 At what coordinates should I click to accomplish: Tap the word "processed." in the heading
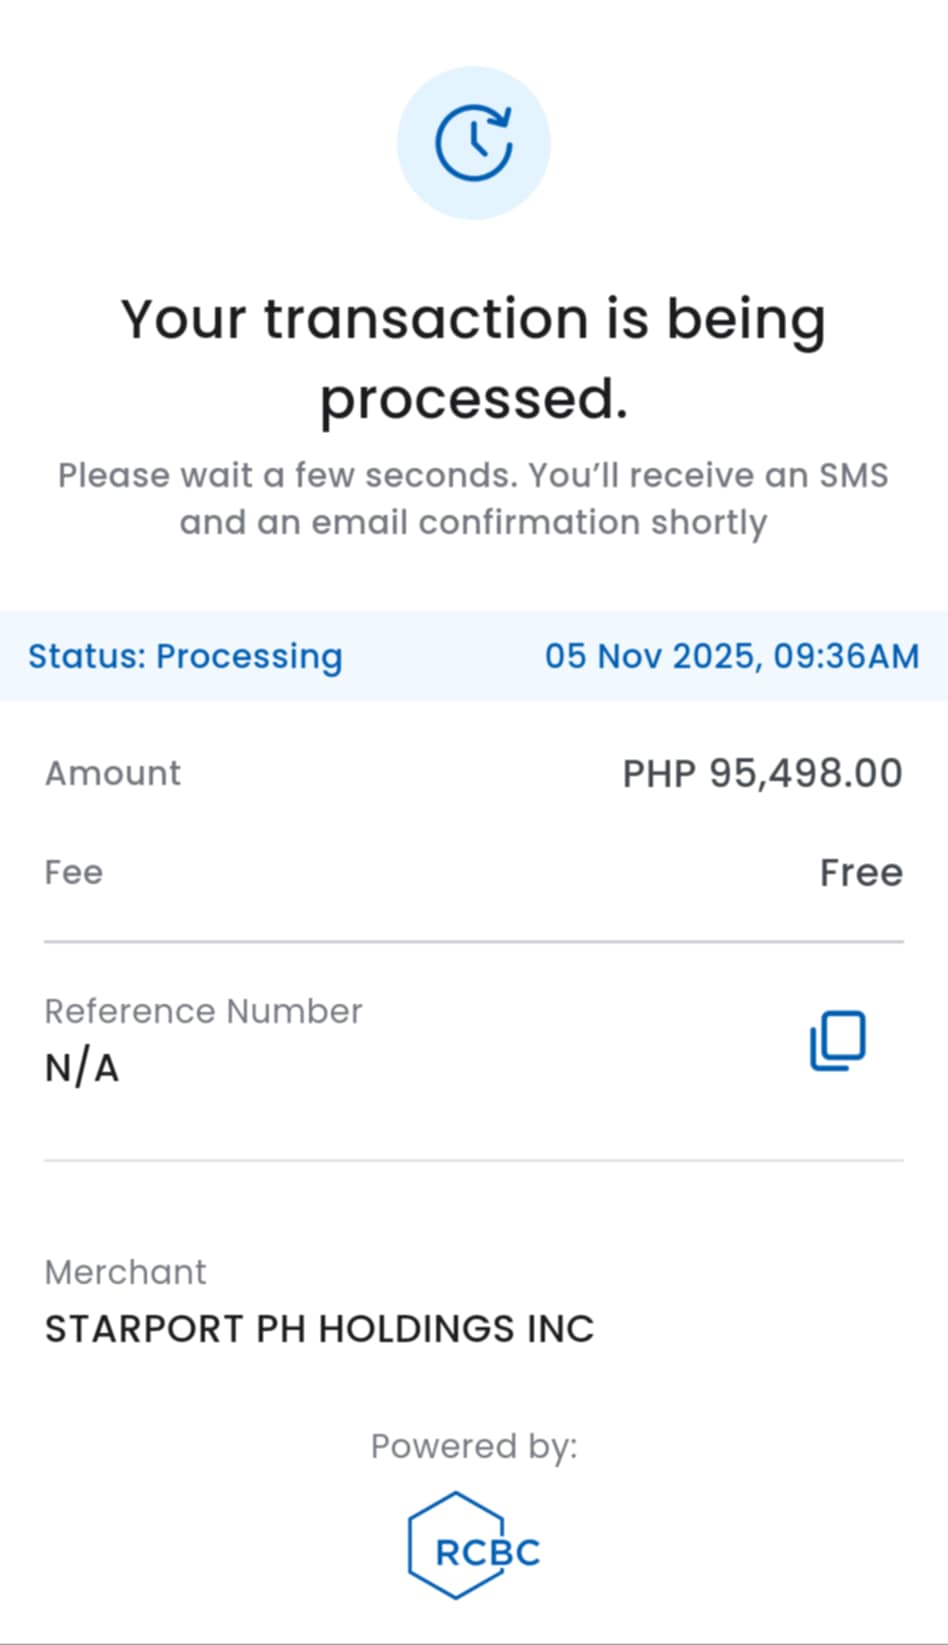click(x=473, y=400)
